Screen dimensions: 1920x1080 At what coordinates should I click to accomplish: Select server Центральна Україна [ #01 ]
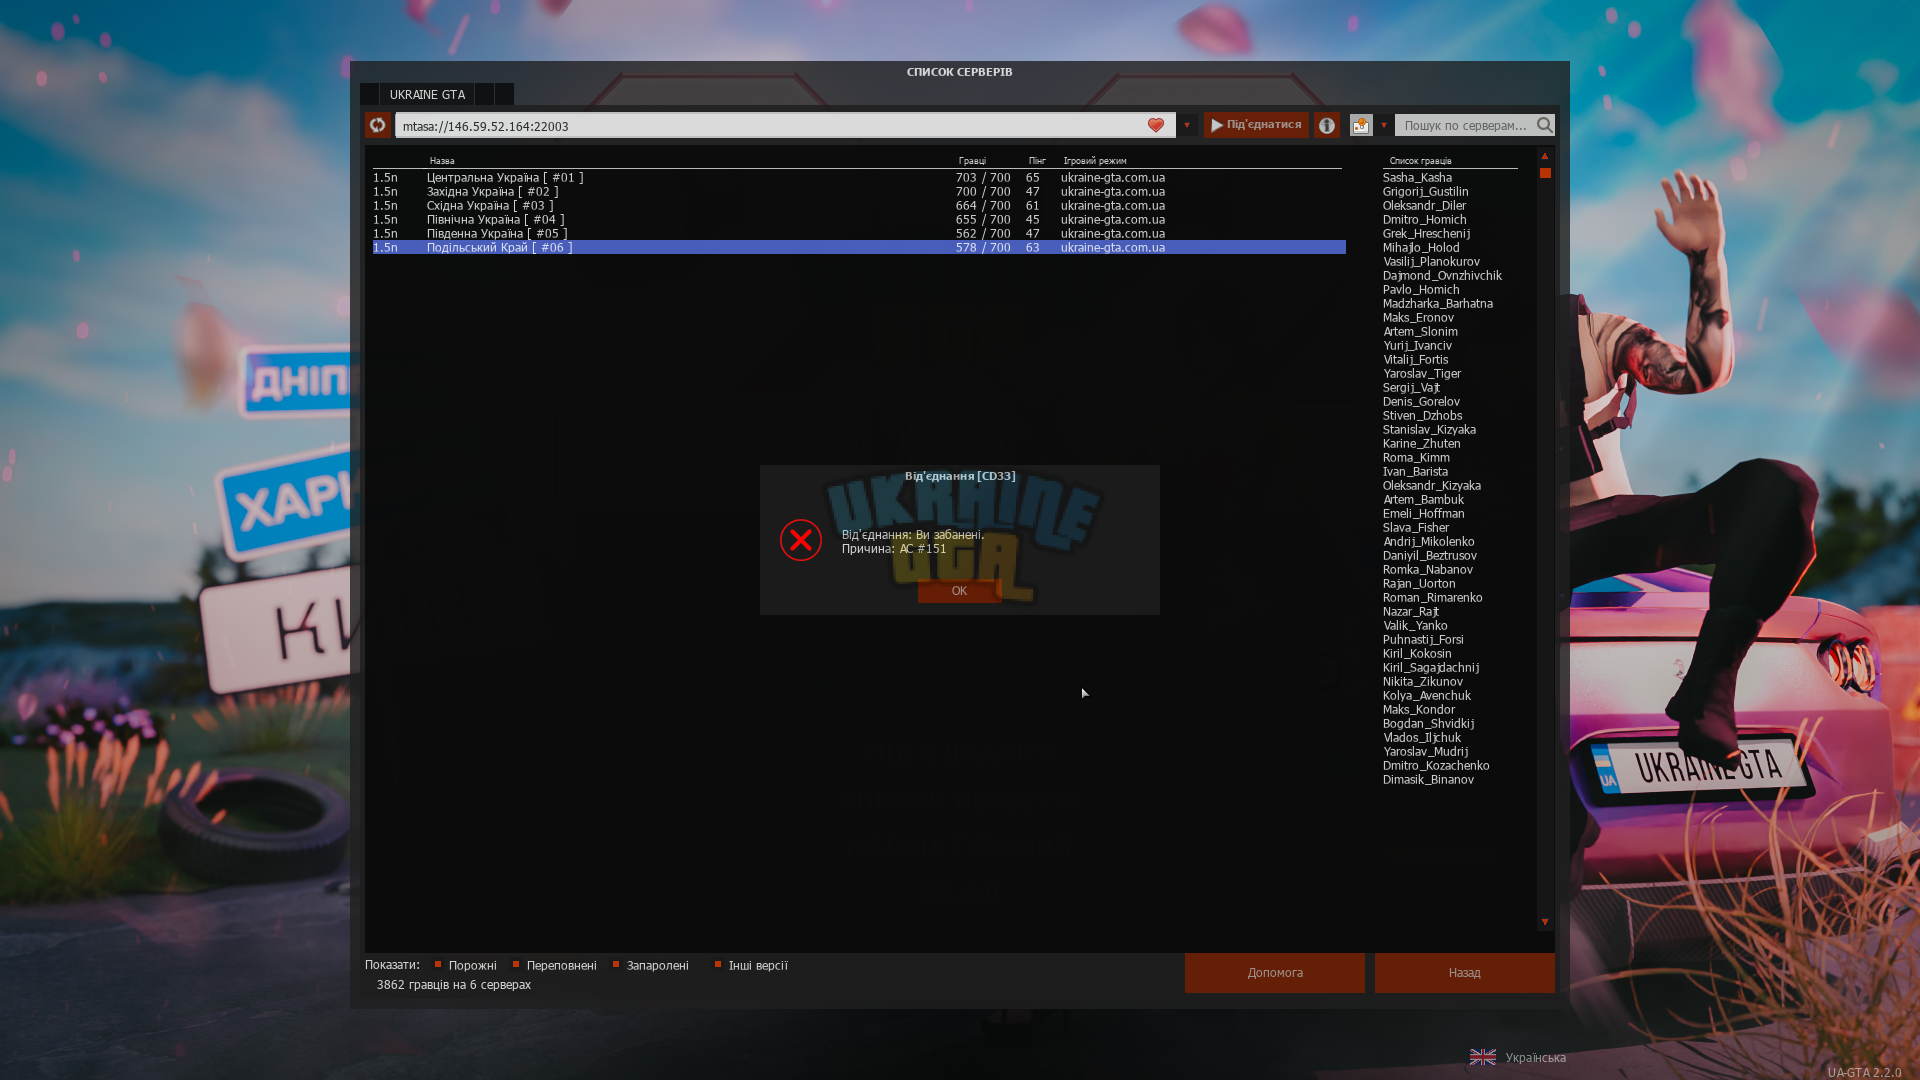(x=859, y=177)
